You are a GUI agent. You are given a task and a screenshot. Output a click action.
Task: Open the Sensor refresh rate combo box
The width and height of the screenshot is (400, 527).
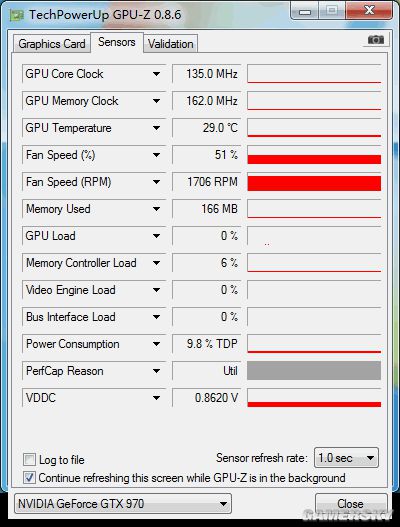pyautogui.click(x=346, y=458)
